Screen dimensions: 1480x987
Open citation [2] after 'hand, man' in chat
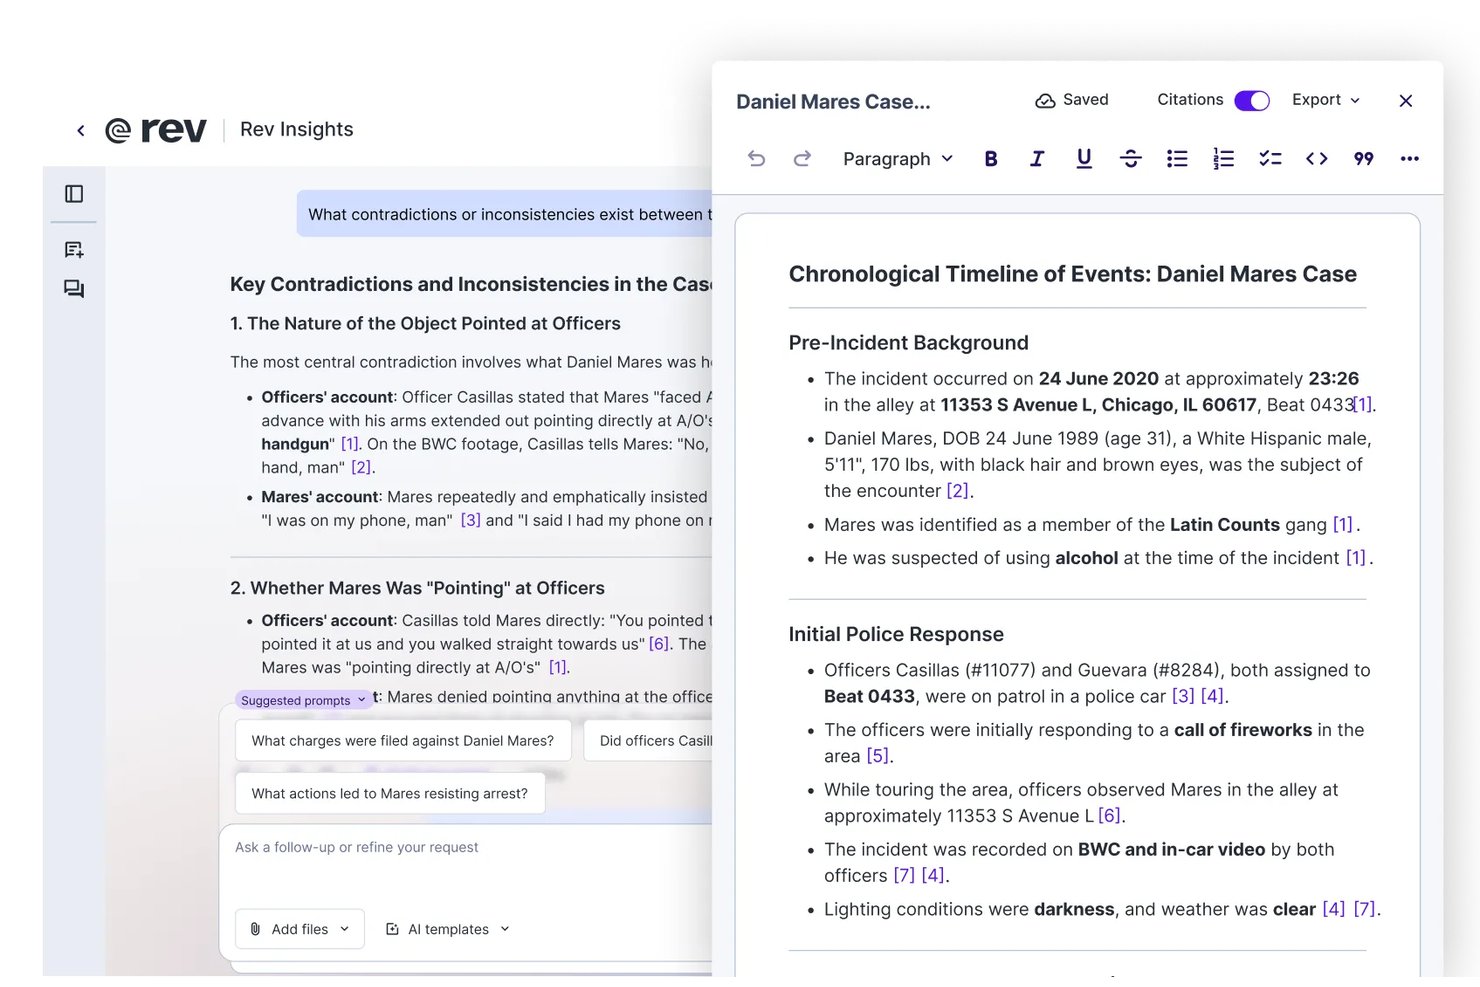pos(361,467)
